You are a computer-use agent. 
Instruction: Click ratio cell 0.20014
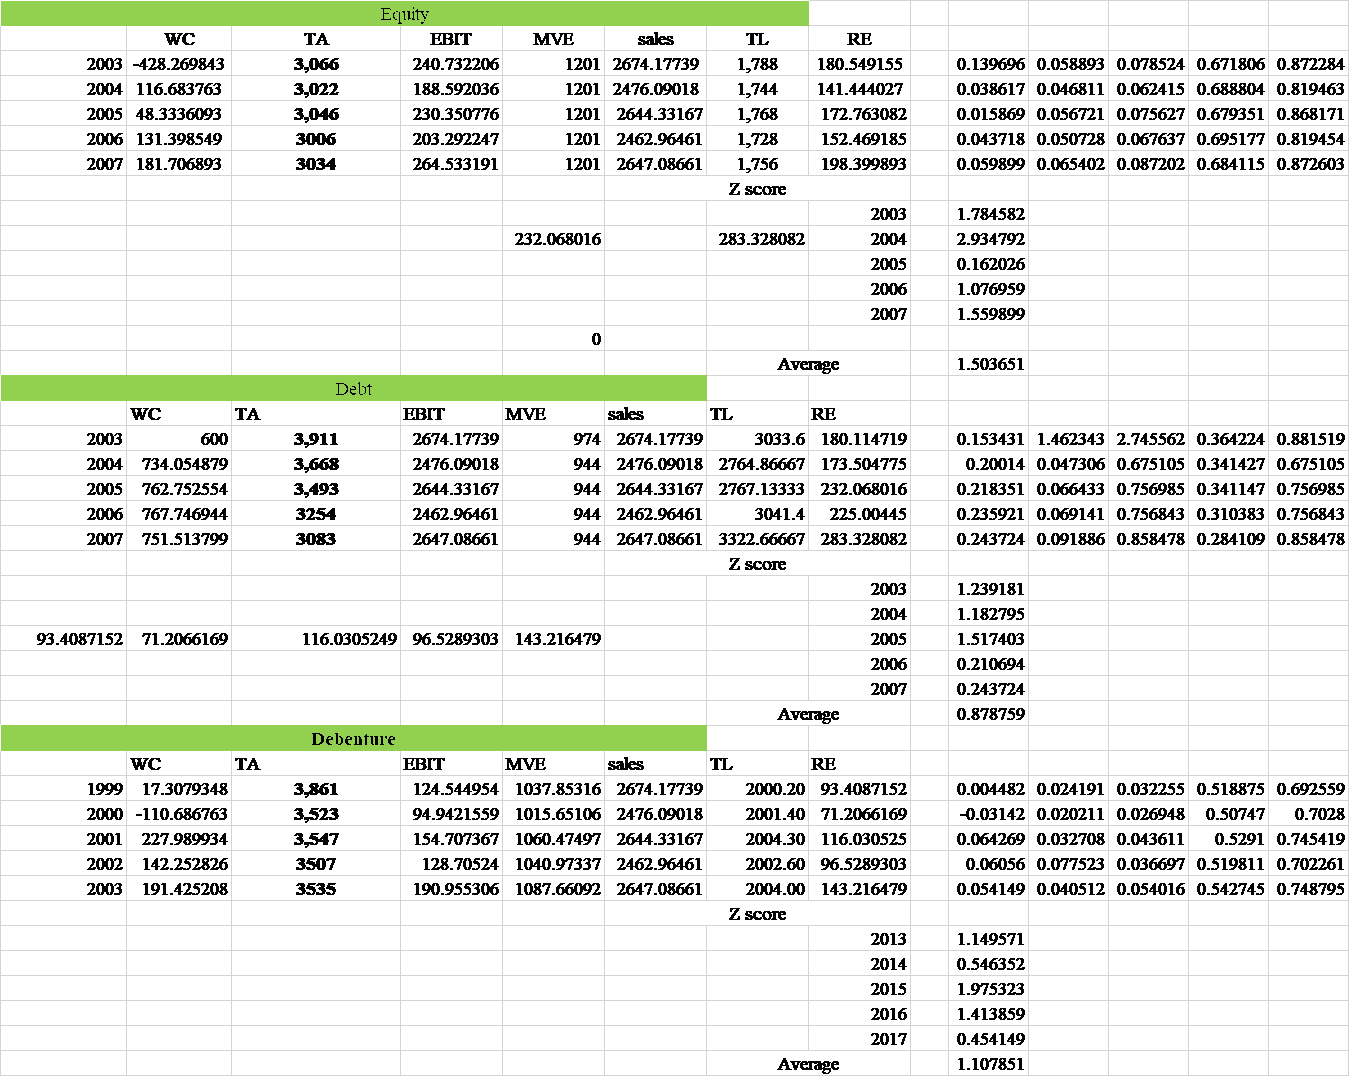(988, 464)
